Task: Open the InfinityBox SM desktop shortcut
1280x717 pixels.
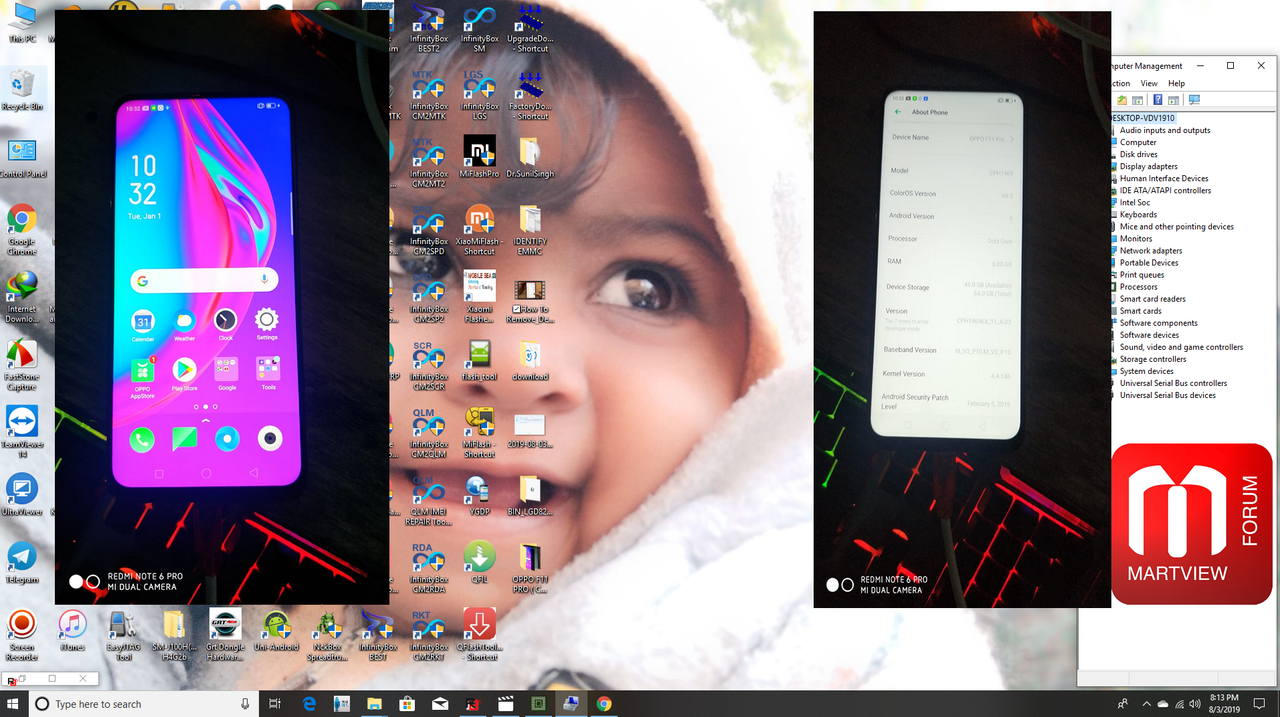Action: [480, 27]
